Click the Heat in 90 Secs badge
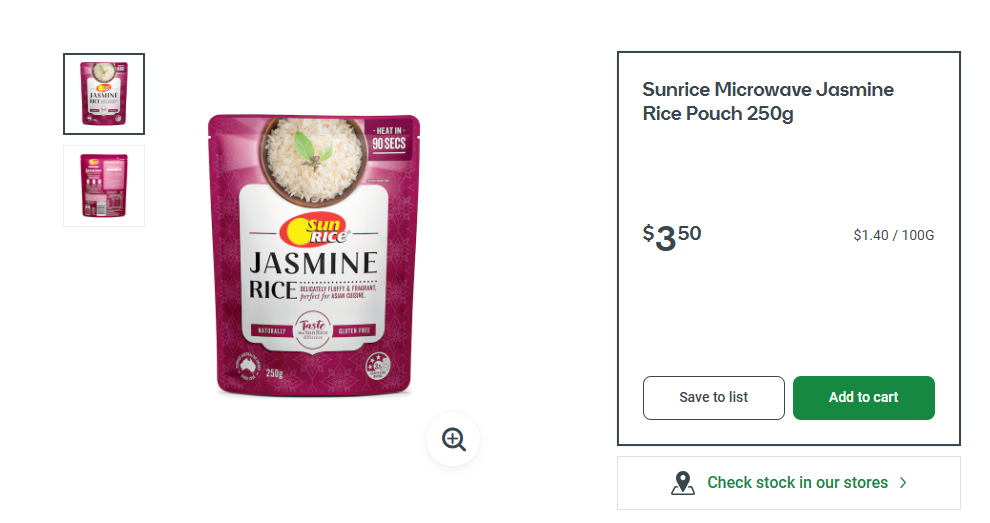This screenshot has height=523, width=990. tap(392, 139)
